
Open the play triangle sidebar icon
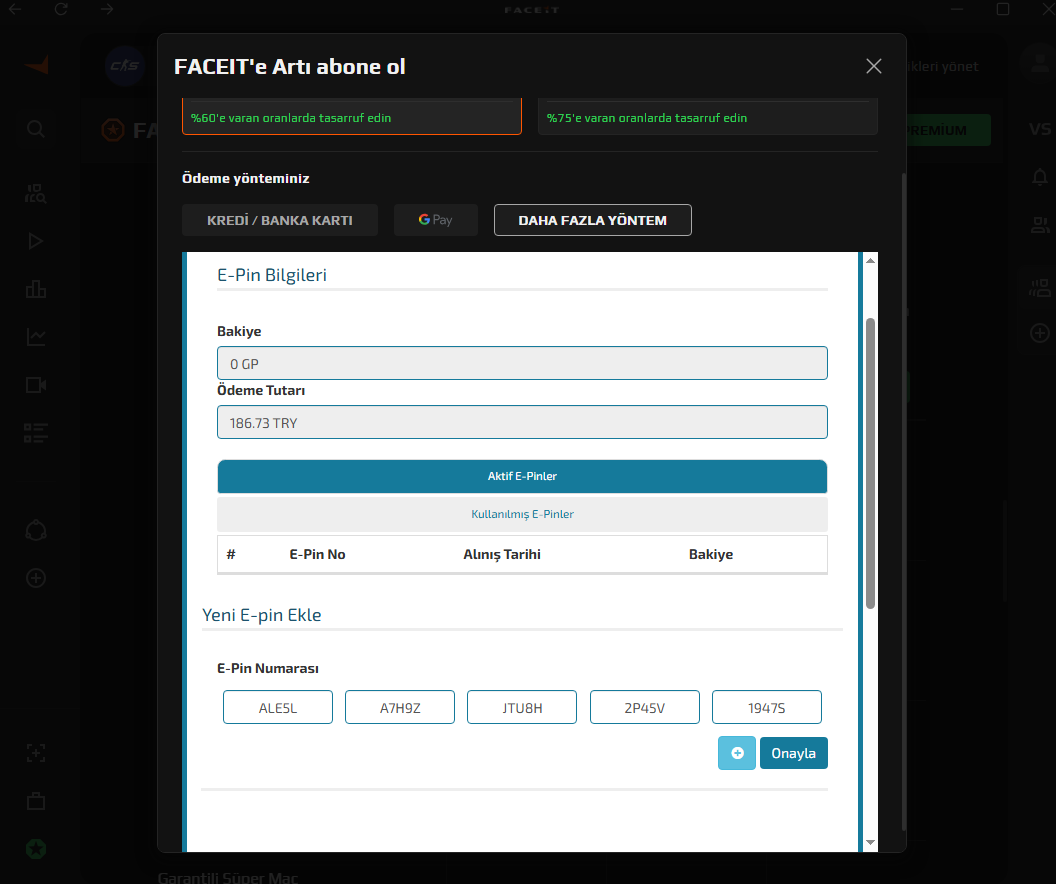(x=36, y=241)
